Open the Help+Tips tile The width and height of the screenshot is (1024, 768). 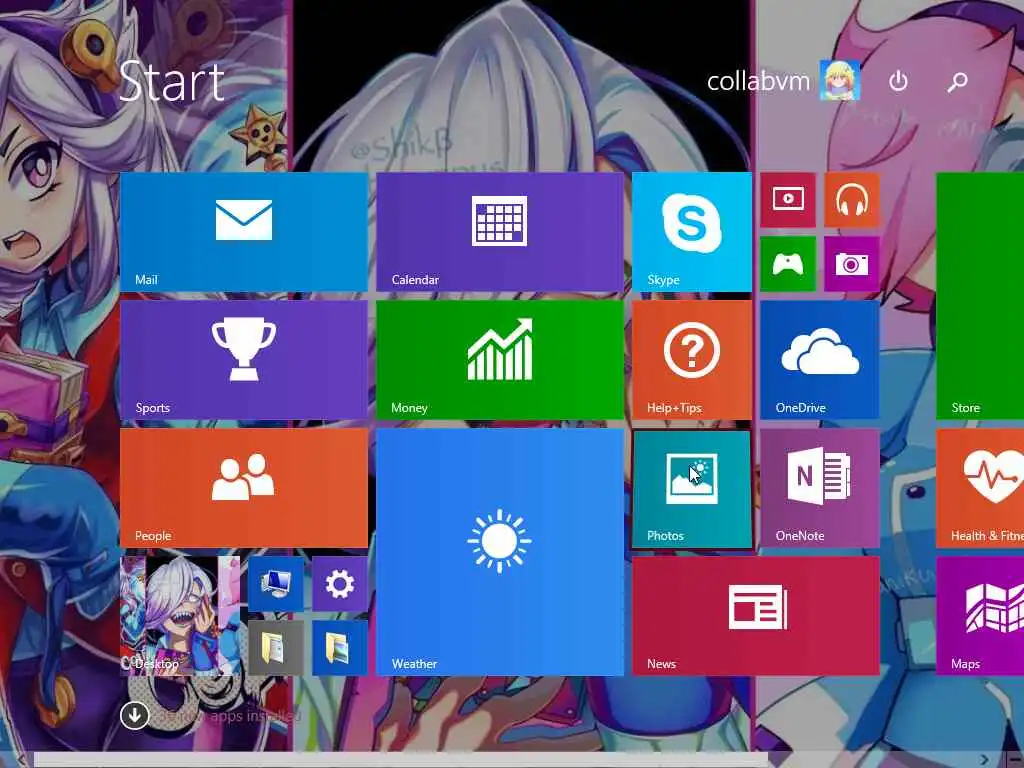(692, 360)
